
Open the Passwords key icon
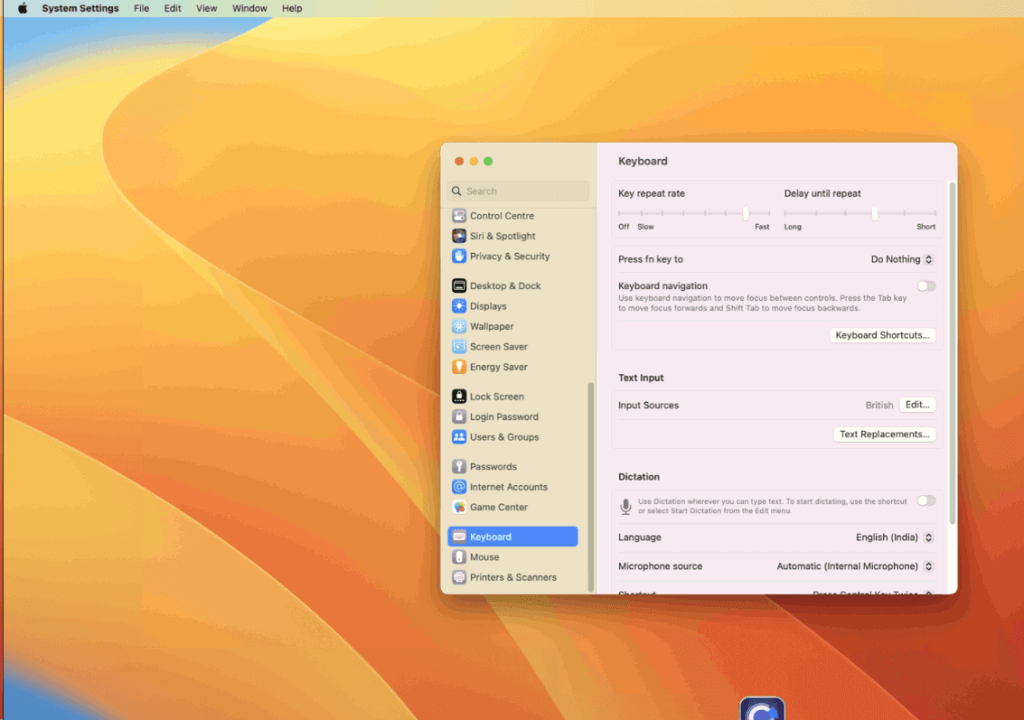(459, 466)
